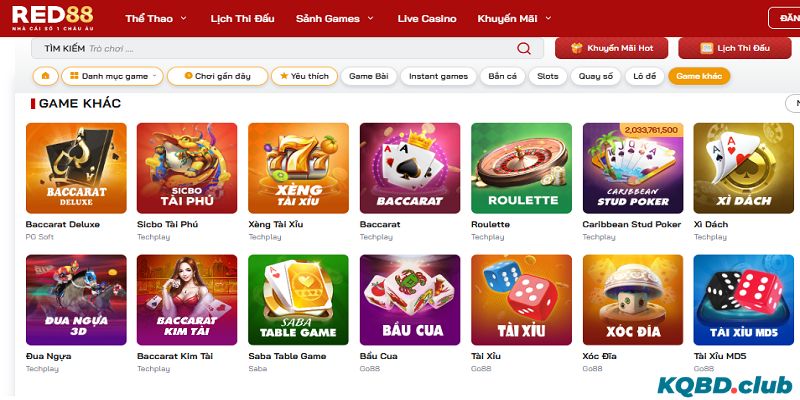
Task: Click the red Lịch Thi Đấu button
Action: coord(737,48)
